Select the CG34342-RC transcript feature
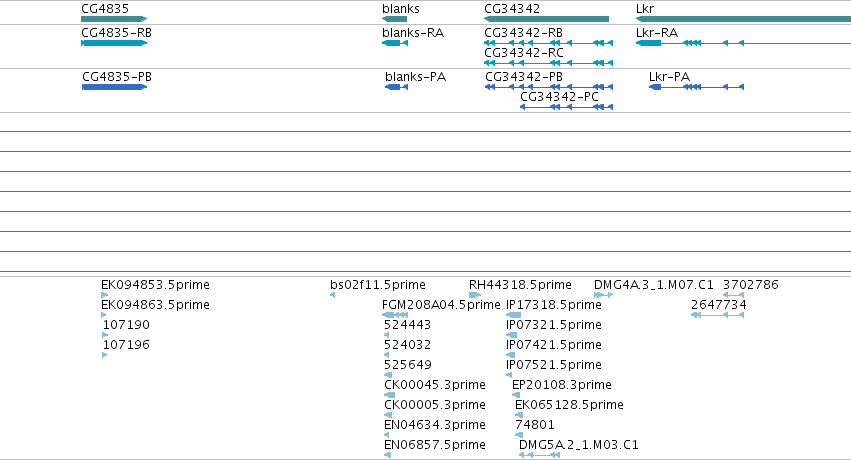The height and width of the screenshot is (460, 851). pos(549,63)
